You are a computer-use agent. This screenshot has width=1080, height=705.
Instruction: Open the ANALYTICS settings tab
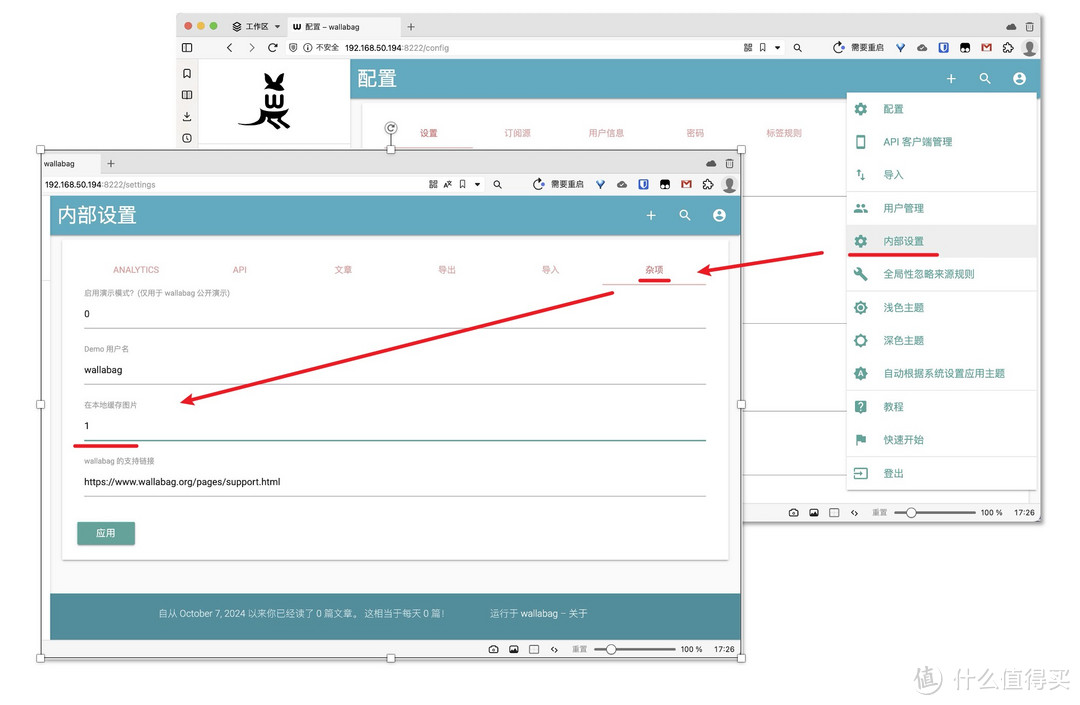136,270
